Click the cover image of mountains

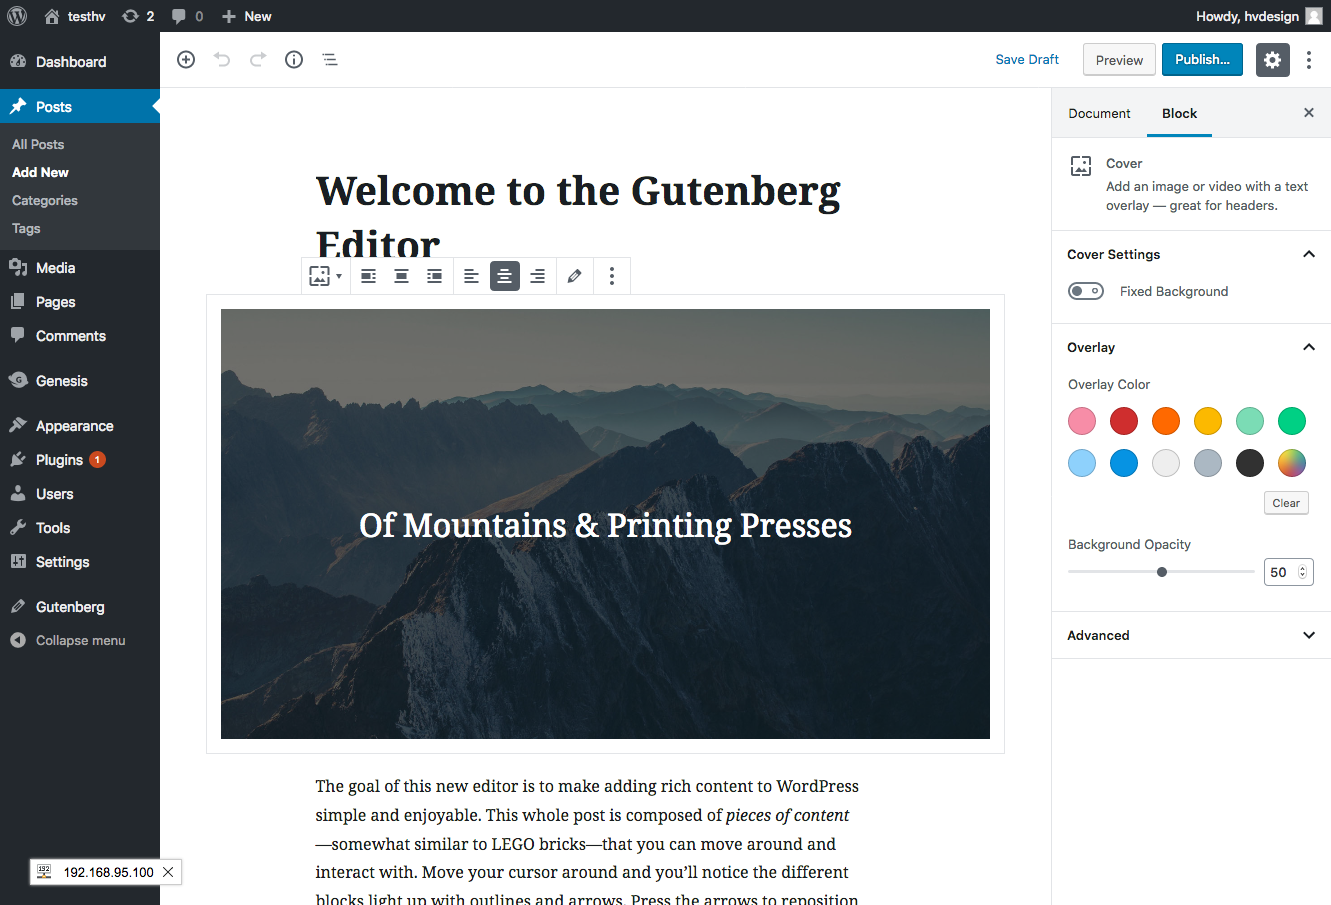(605, 524)
